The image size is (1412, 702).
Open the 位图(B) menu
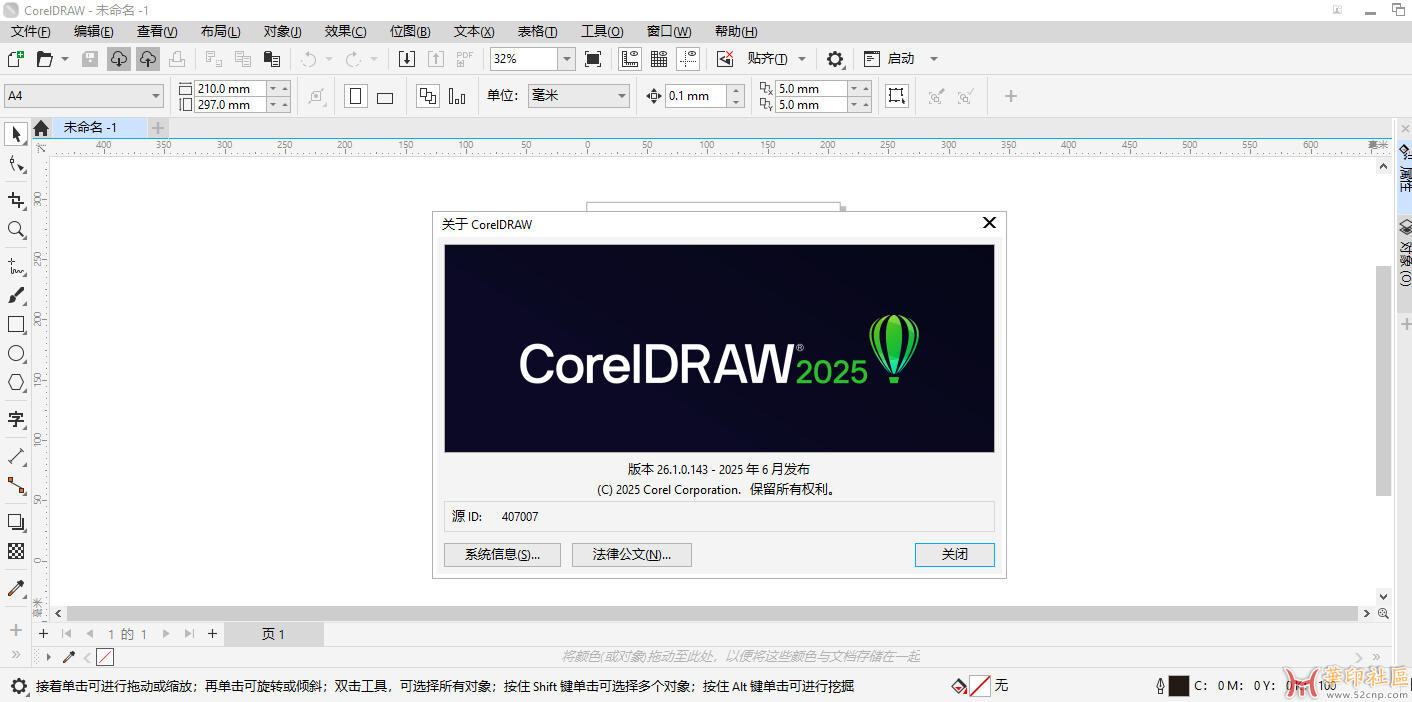pyautogui.click(x=410, y=31)
